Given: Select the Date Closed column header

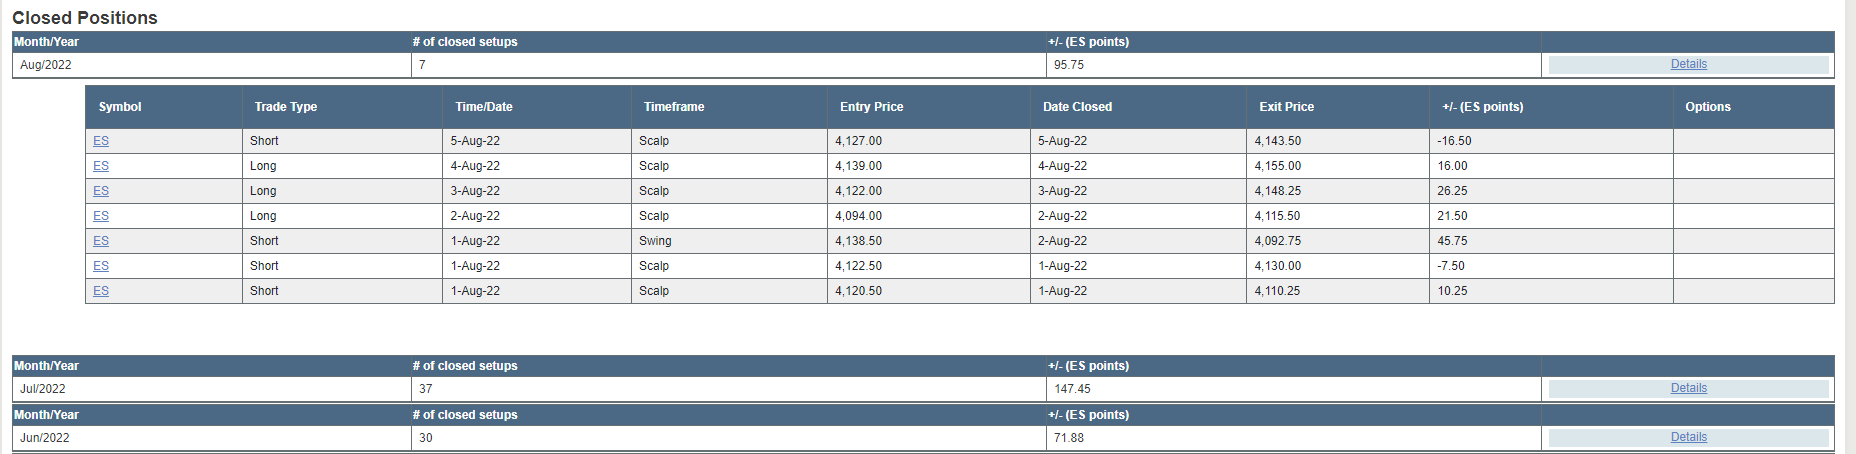Looking at the screenshot, I should (1077, 107).
